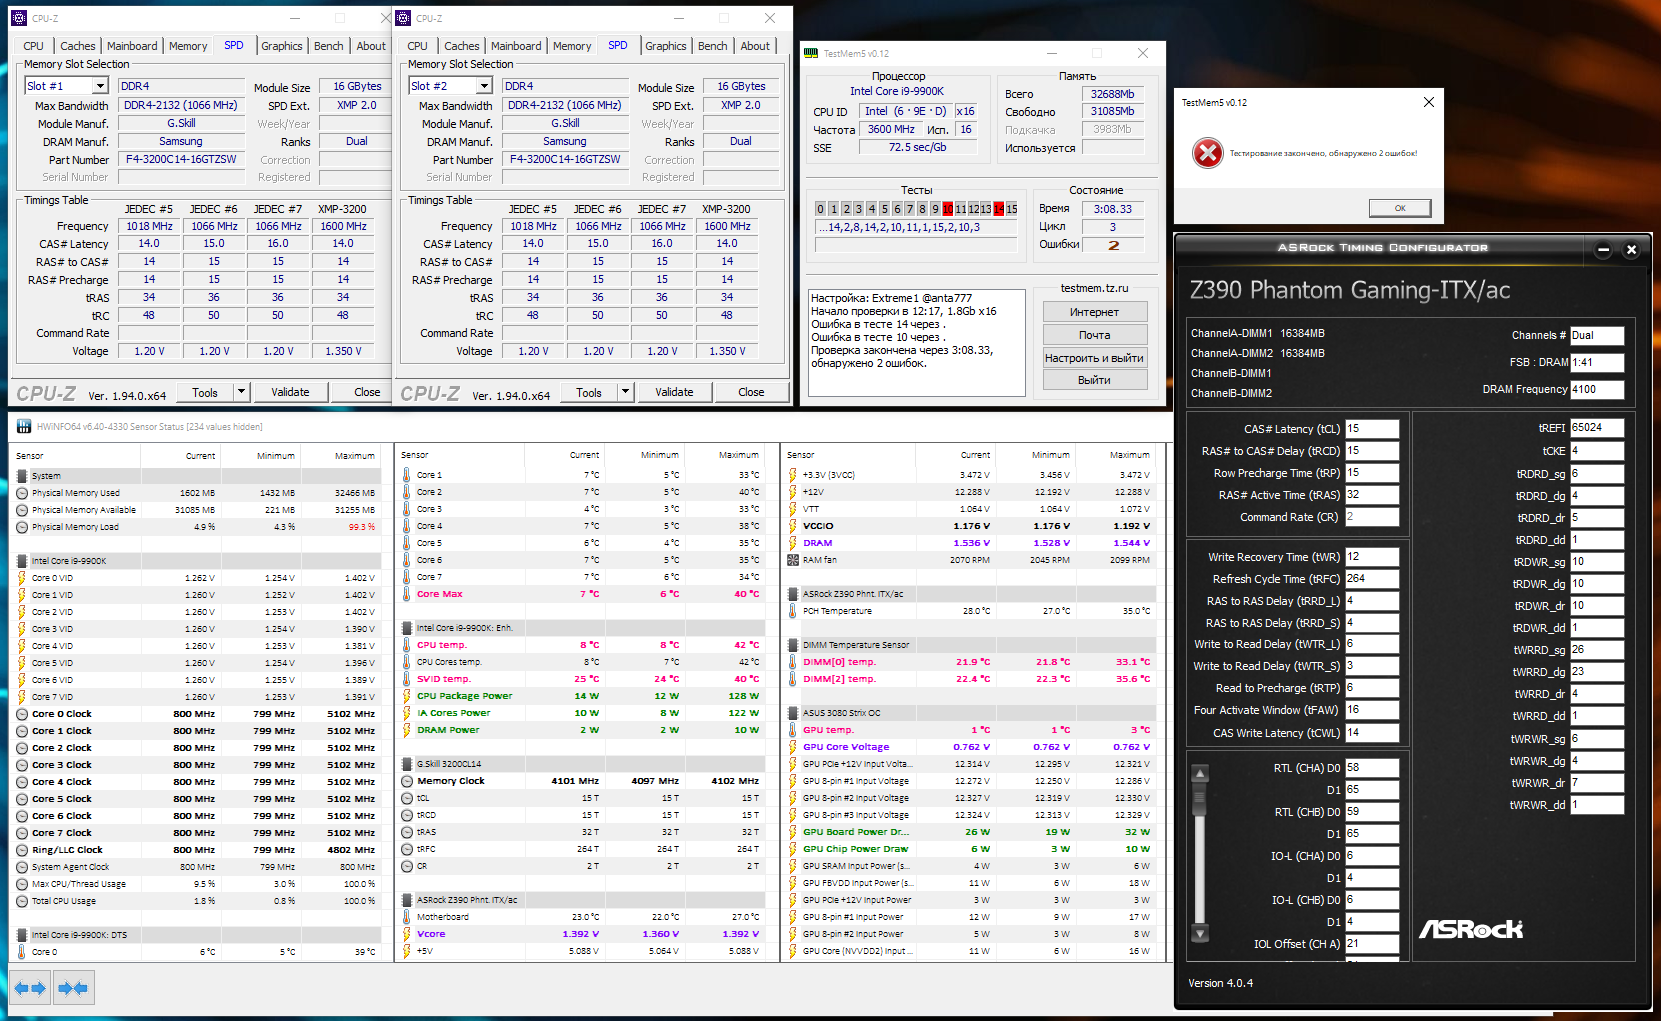Click the red error icon in TestMem5 dialog
The image size is (1661, 1021).
point(1207,153)
